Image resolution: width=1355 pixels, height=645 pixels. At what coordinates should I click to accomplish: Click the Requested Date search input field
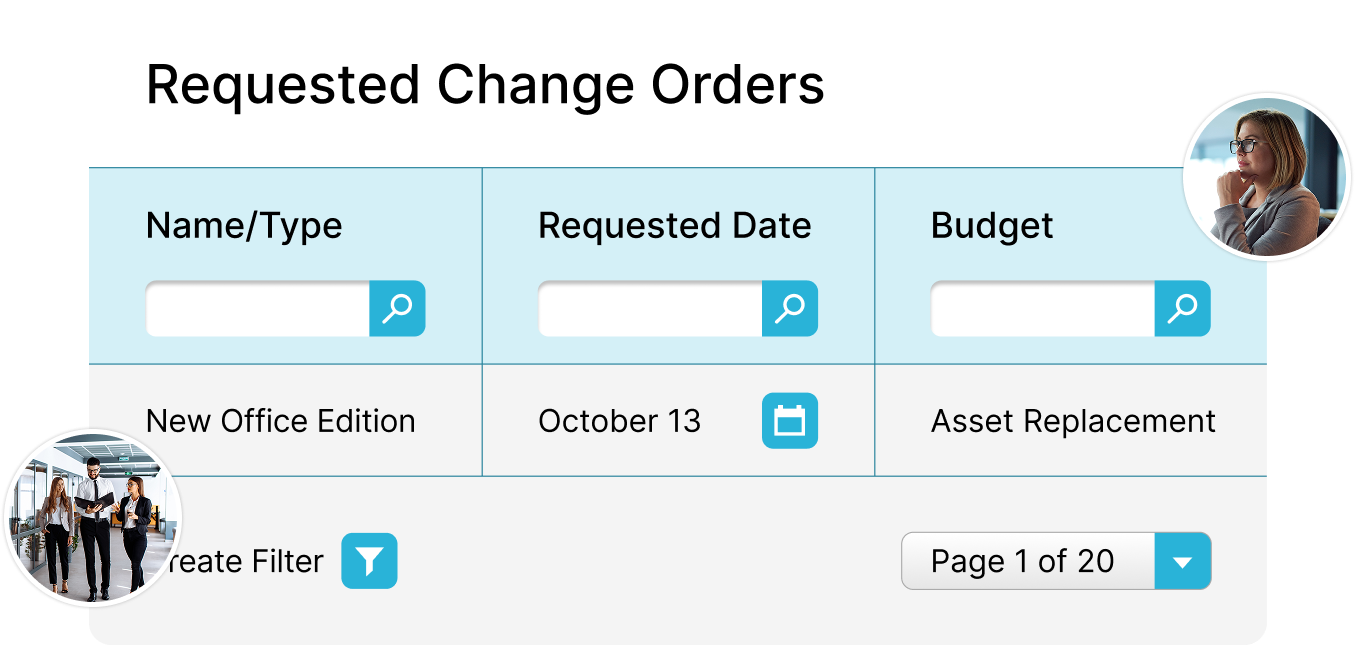point(650,308)
